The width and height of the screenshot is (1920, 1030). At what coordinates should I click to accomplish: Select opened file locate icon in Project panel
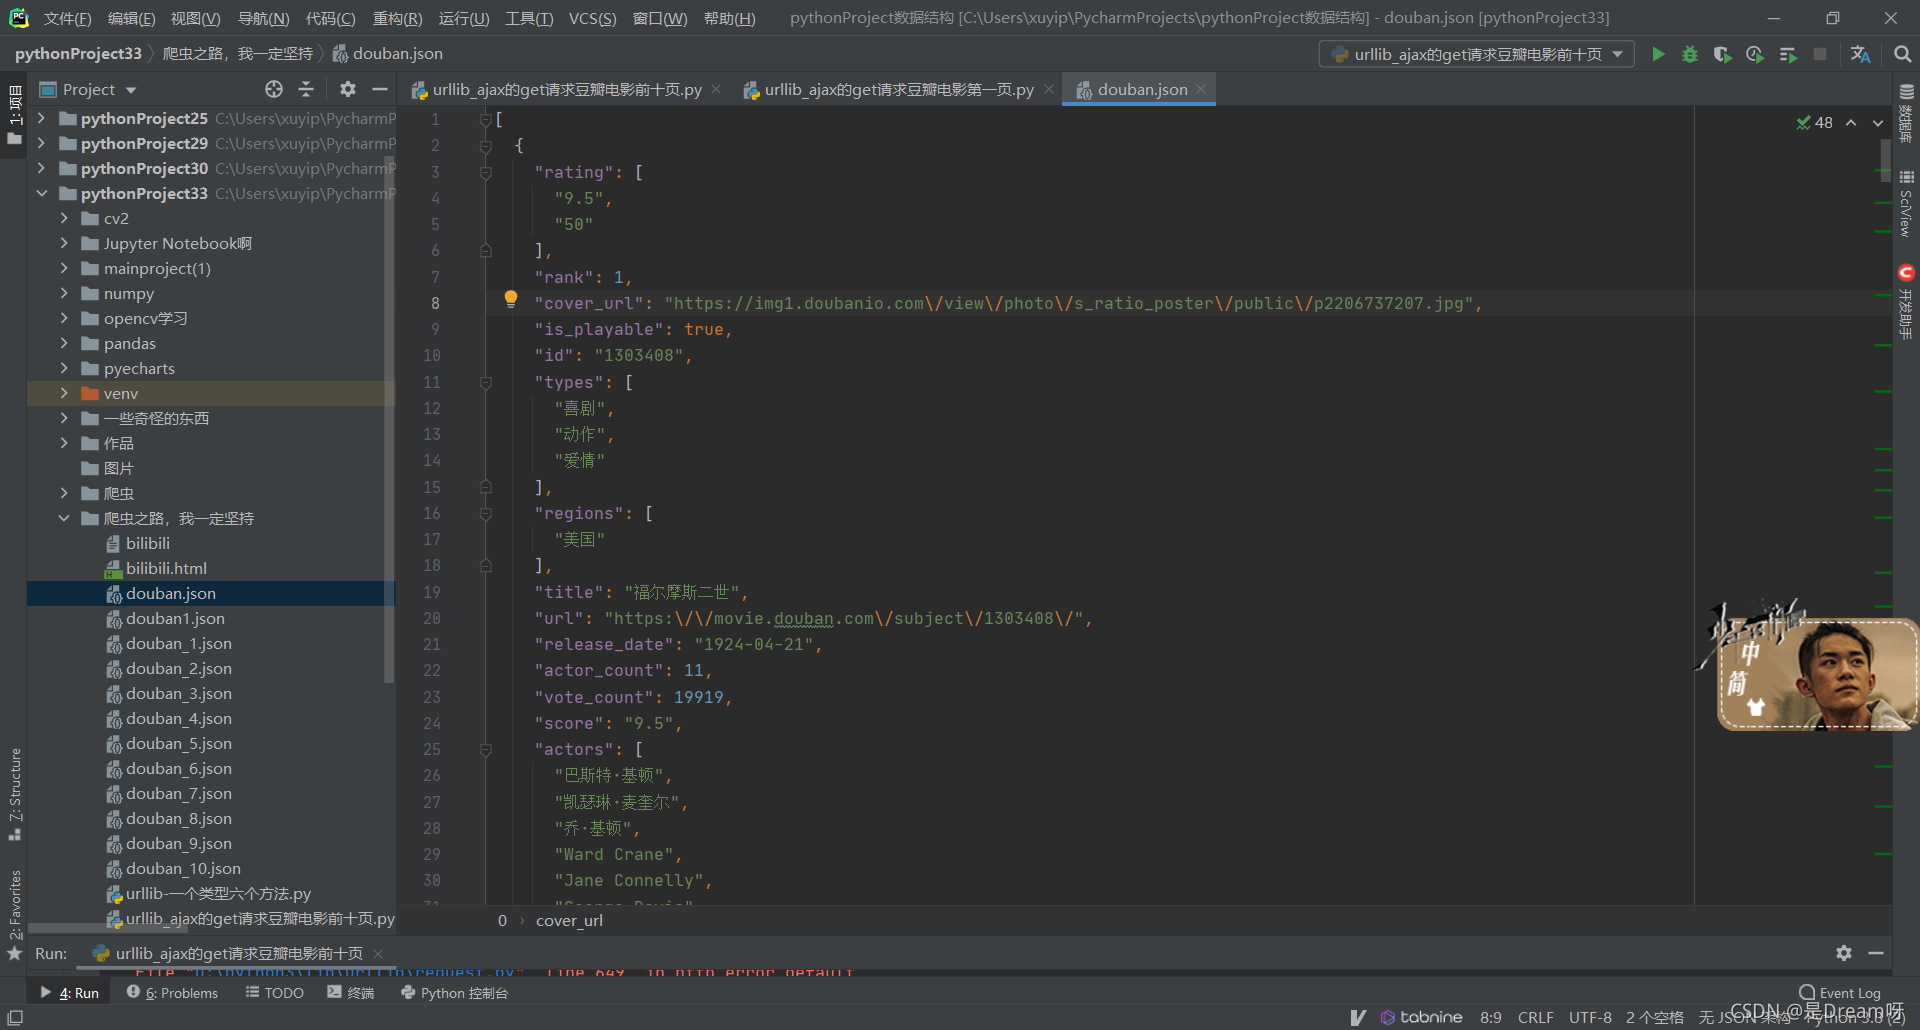[x=274, y=89]
